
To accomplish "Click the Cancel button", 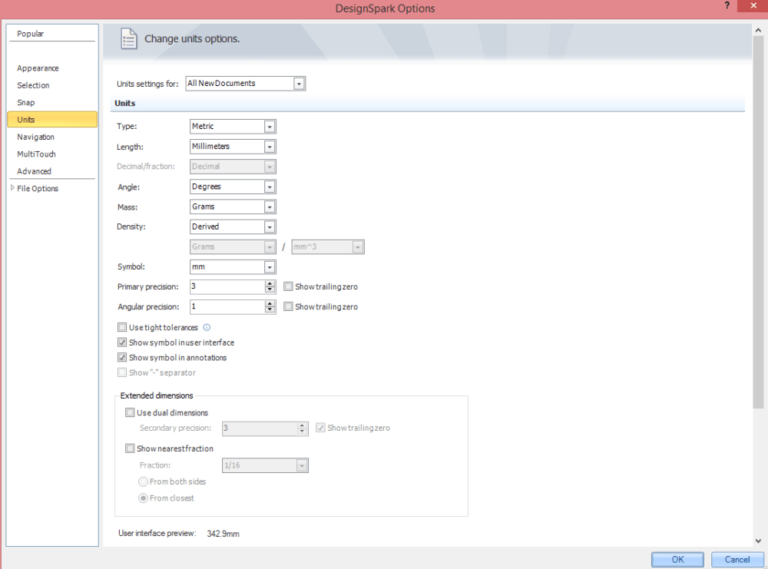I will (737, 559).
